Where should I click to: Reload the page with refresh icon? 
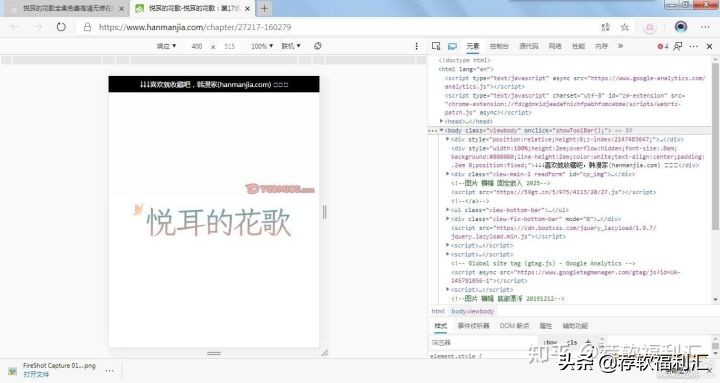click(x=61, y=27)
